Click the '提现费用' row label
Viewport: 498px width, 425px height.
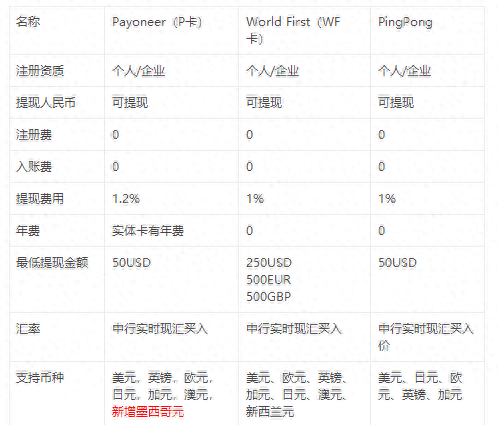[40, 199]
